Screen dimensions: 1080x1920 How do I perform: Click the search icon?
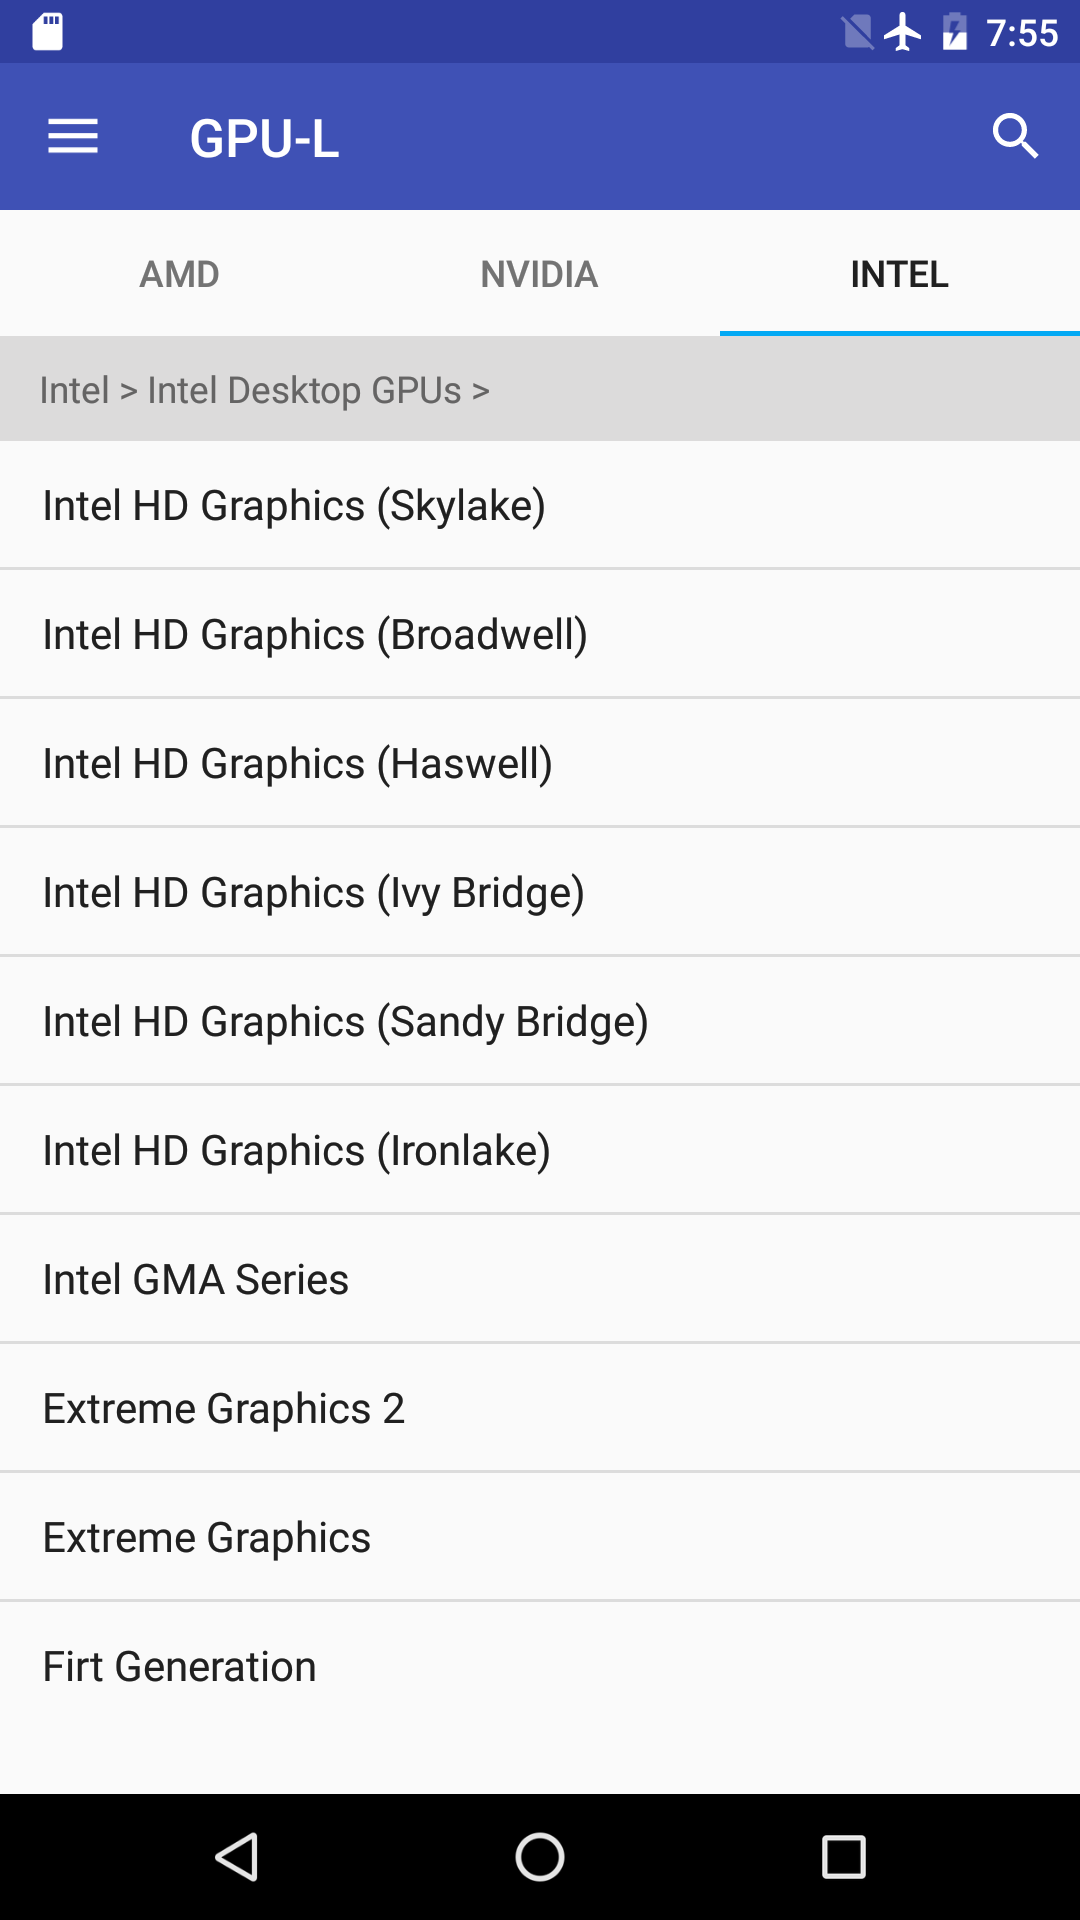coord(1016,136)
